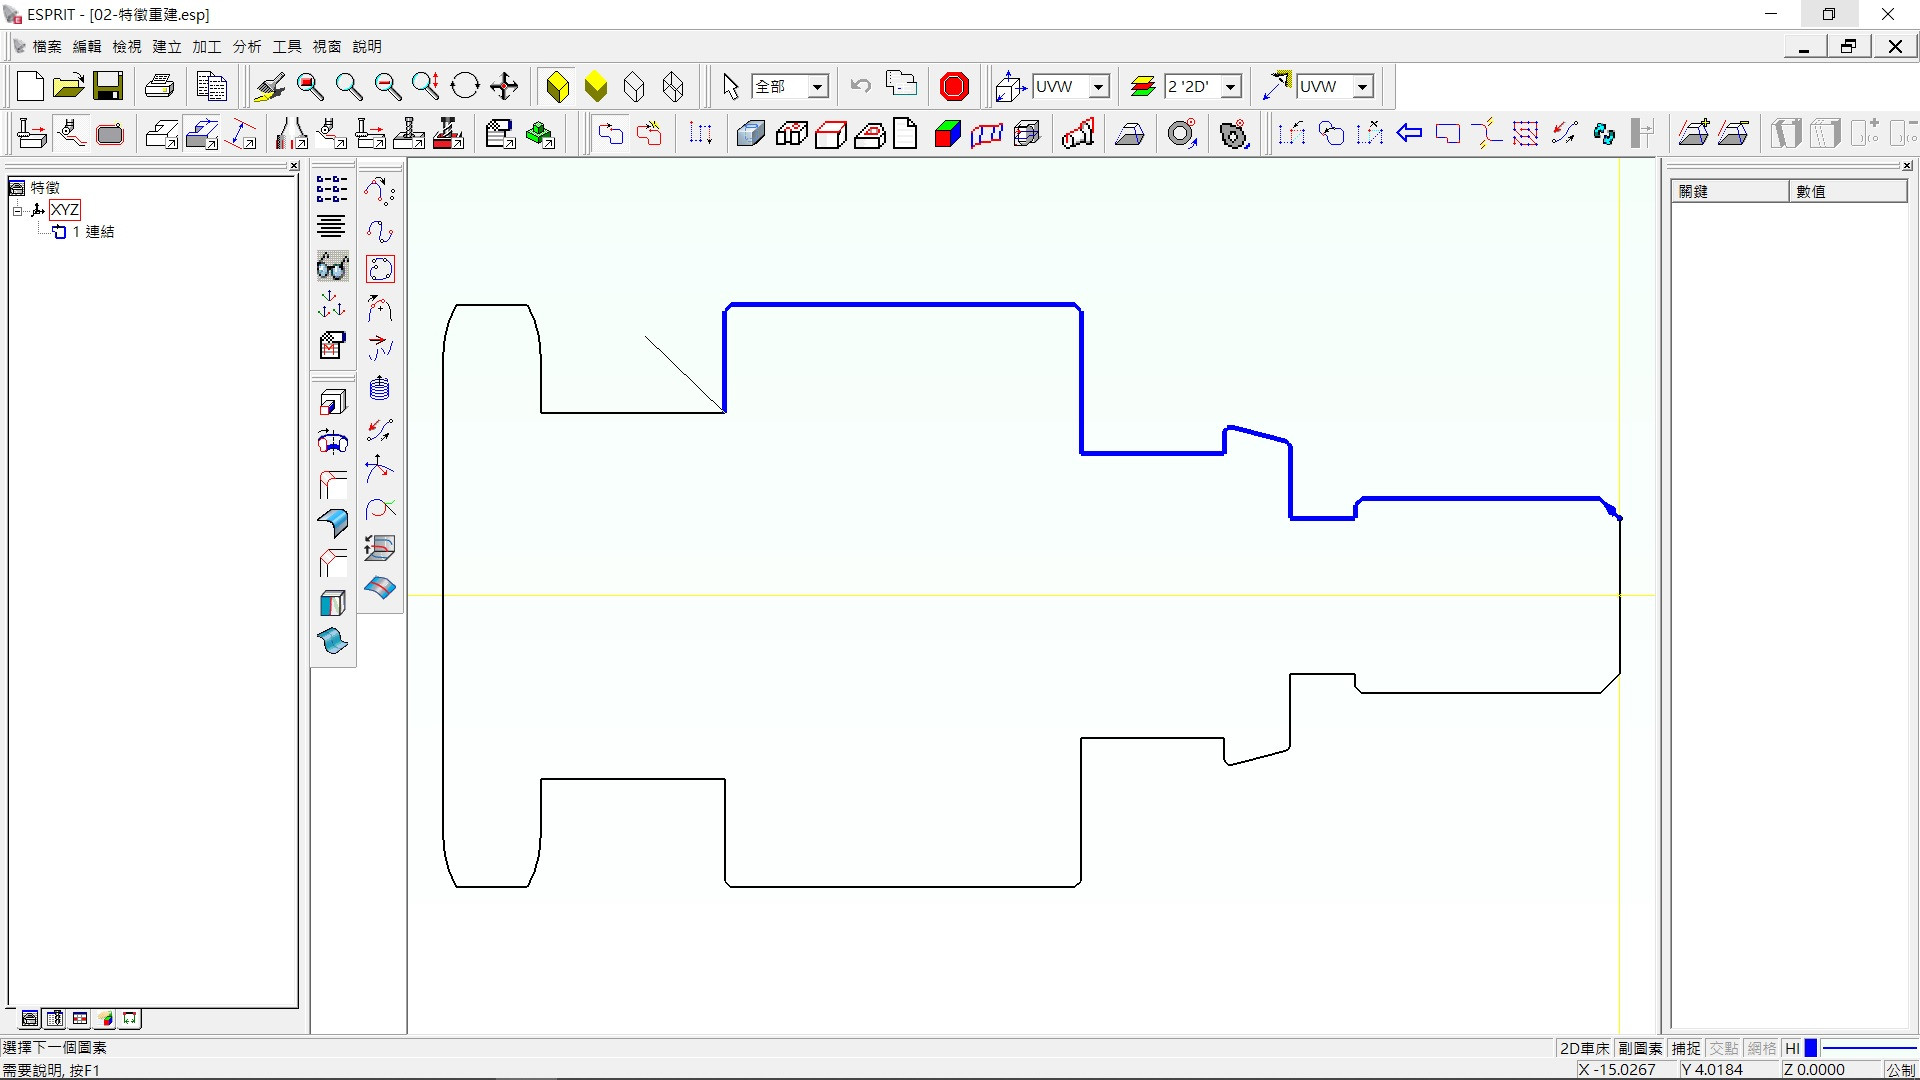
Task: Click the blue color swatch in status bar
Action: (x=1810, y=1048)
